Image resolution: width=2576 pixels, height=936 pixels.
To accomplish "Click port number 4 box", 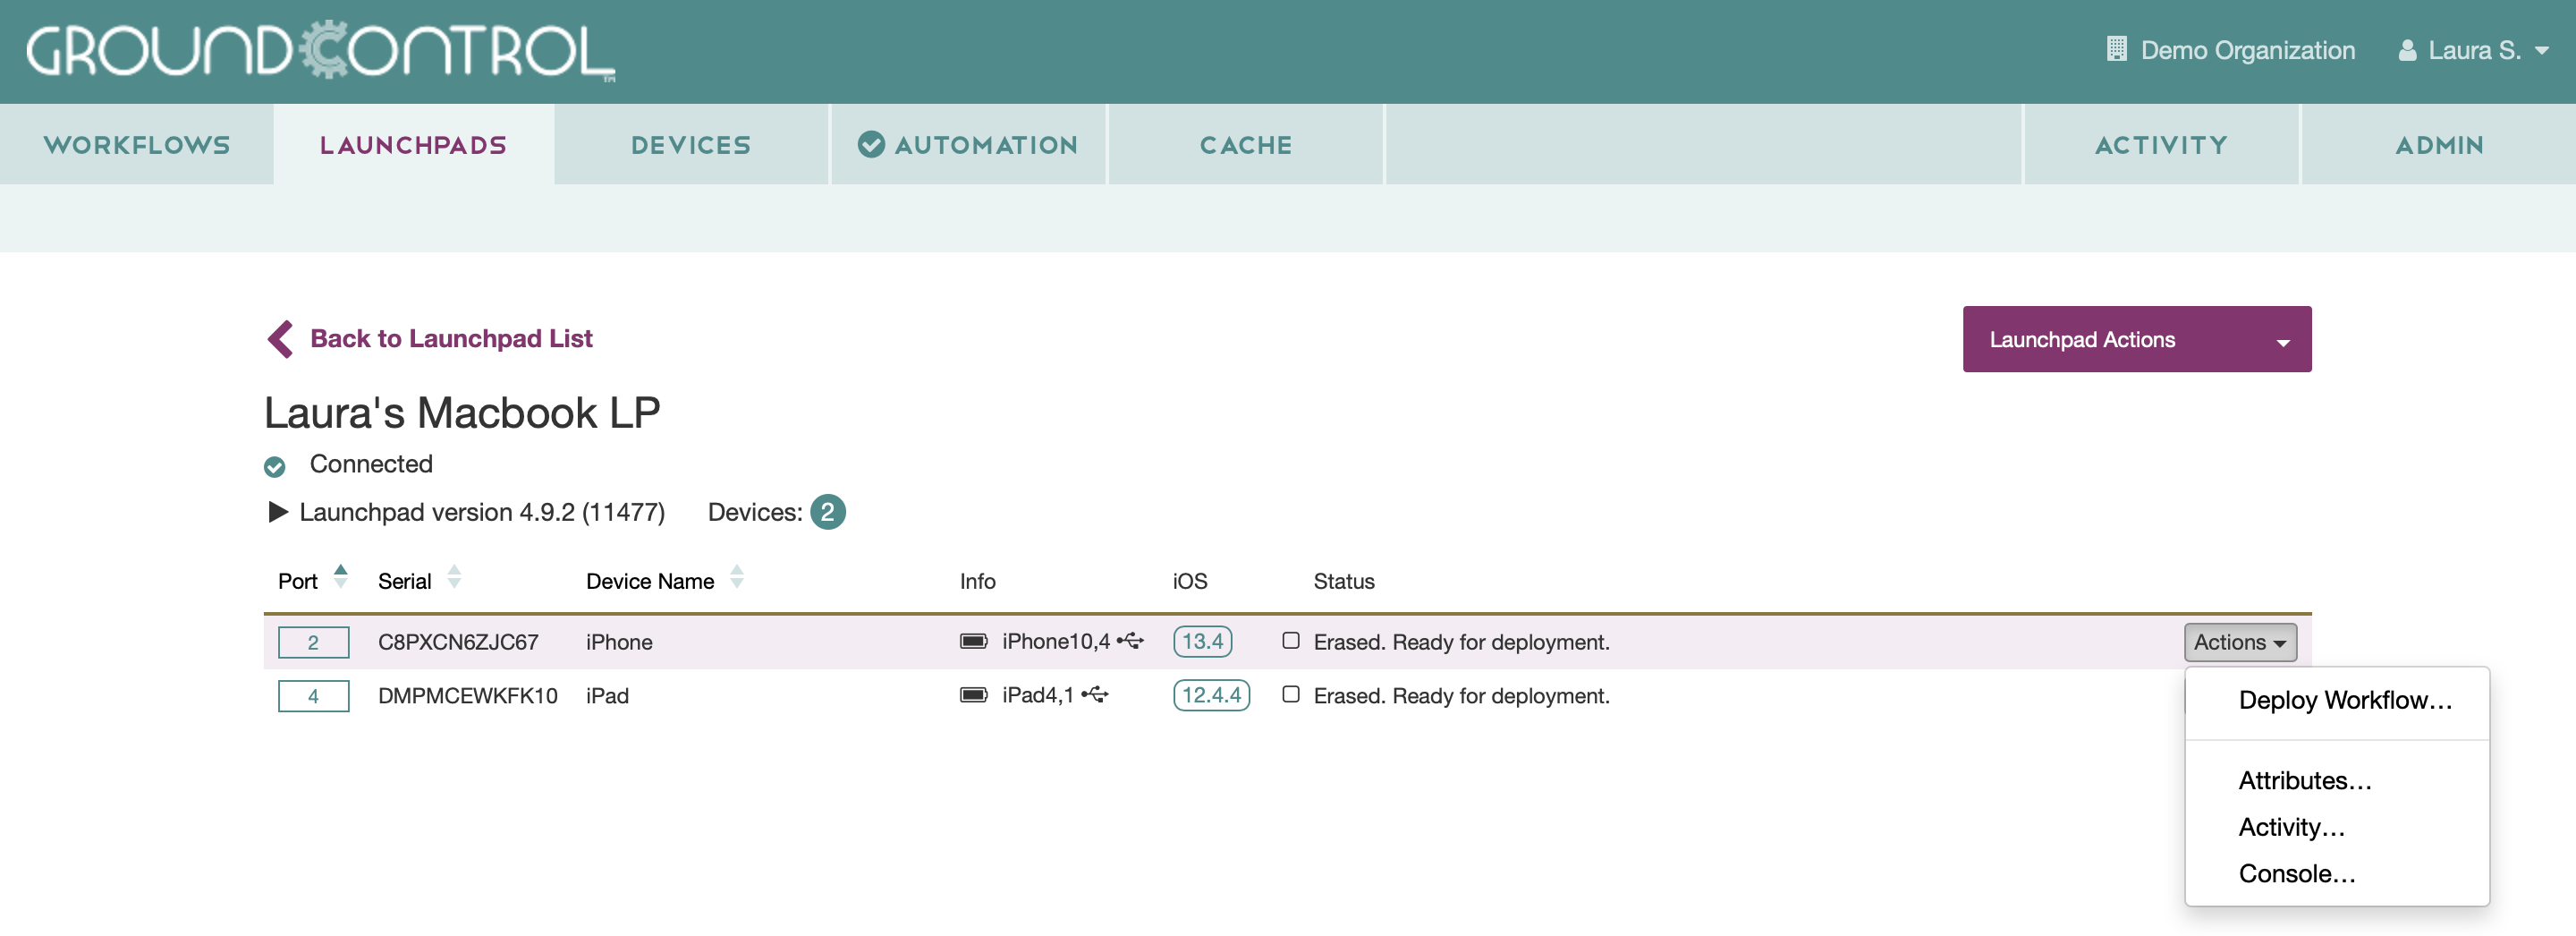I will click(x=313, y=696).
